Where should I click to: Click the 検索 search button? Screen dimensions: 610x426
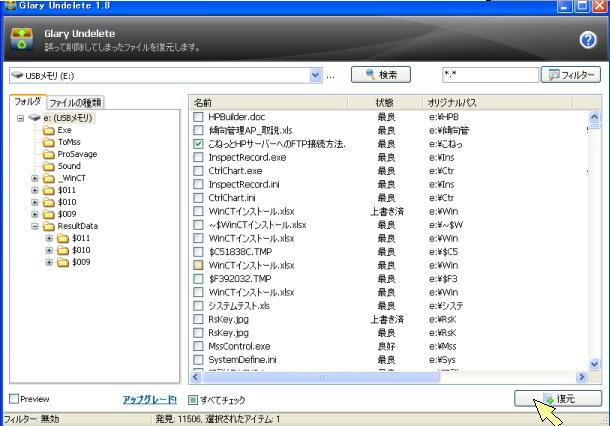(380, 74)
